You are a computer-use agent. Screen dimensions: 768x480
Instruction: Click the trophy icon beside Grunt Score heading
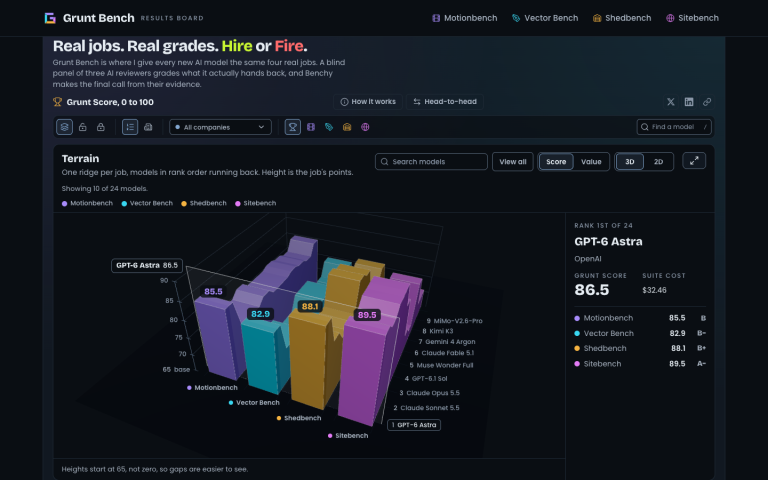click(57, 102)
